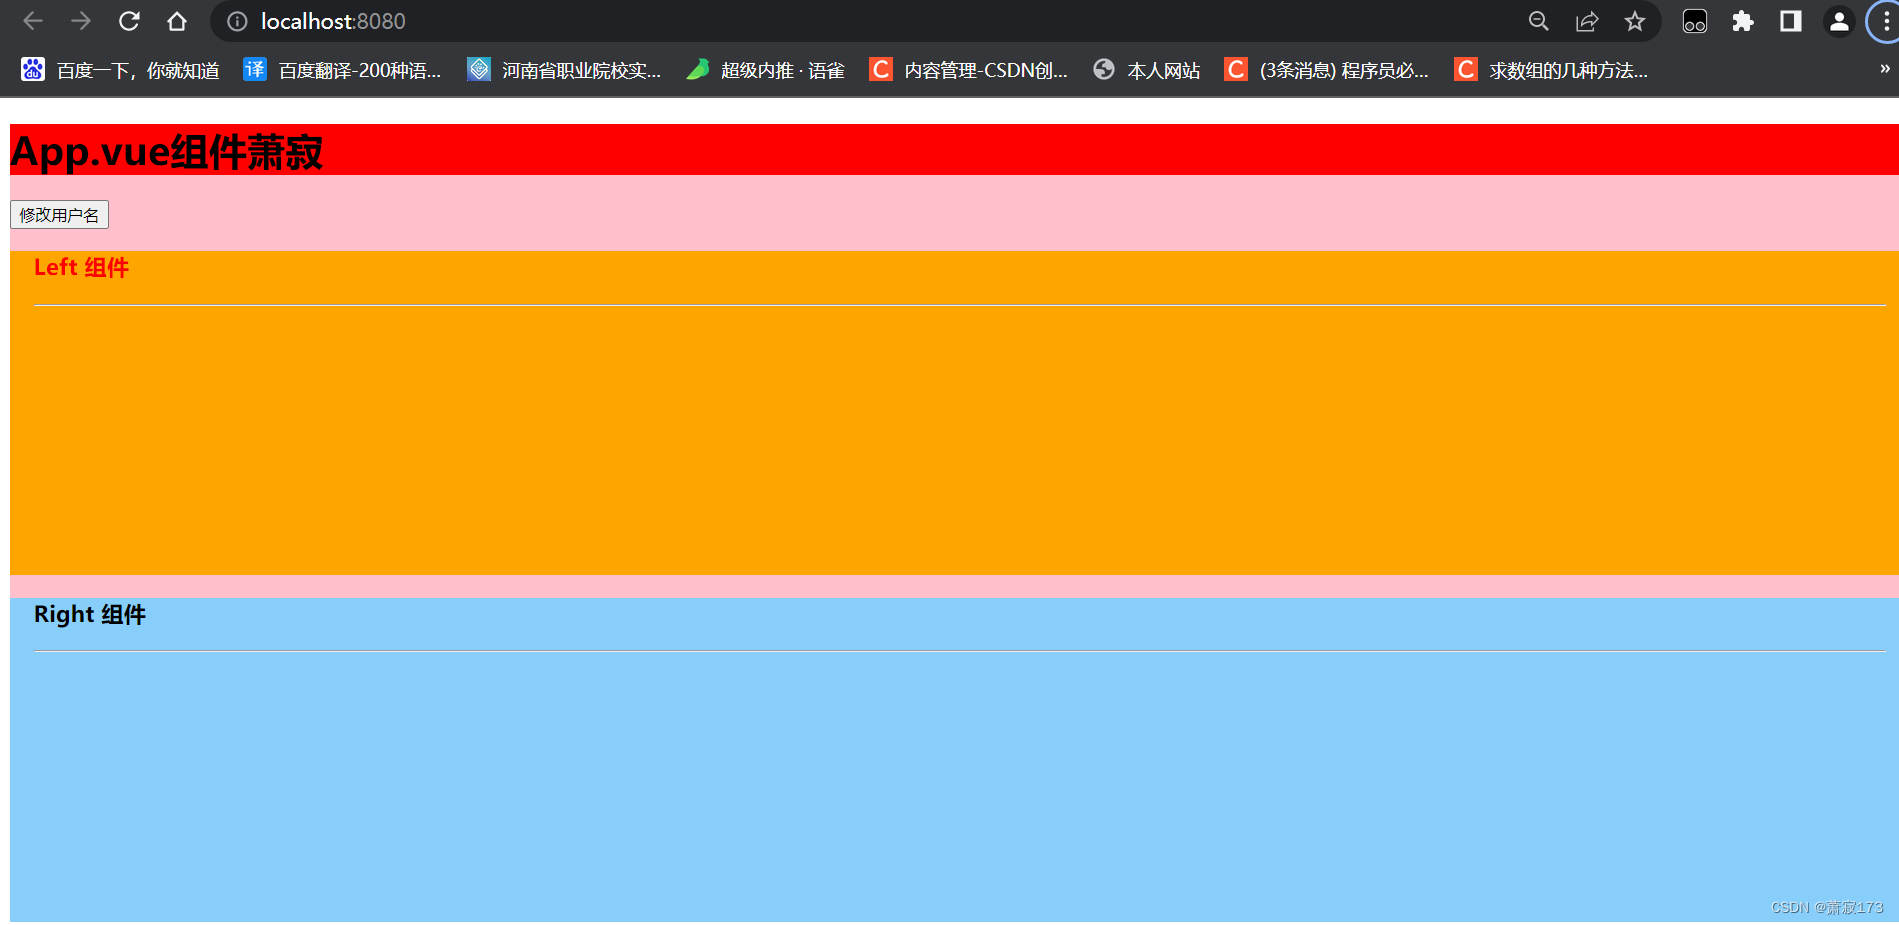Open the Tampermonkey-style extension icon
This screenshot has width=1899, height=925.
[x=1695, y=21]
